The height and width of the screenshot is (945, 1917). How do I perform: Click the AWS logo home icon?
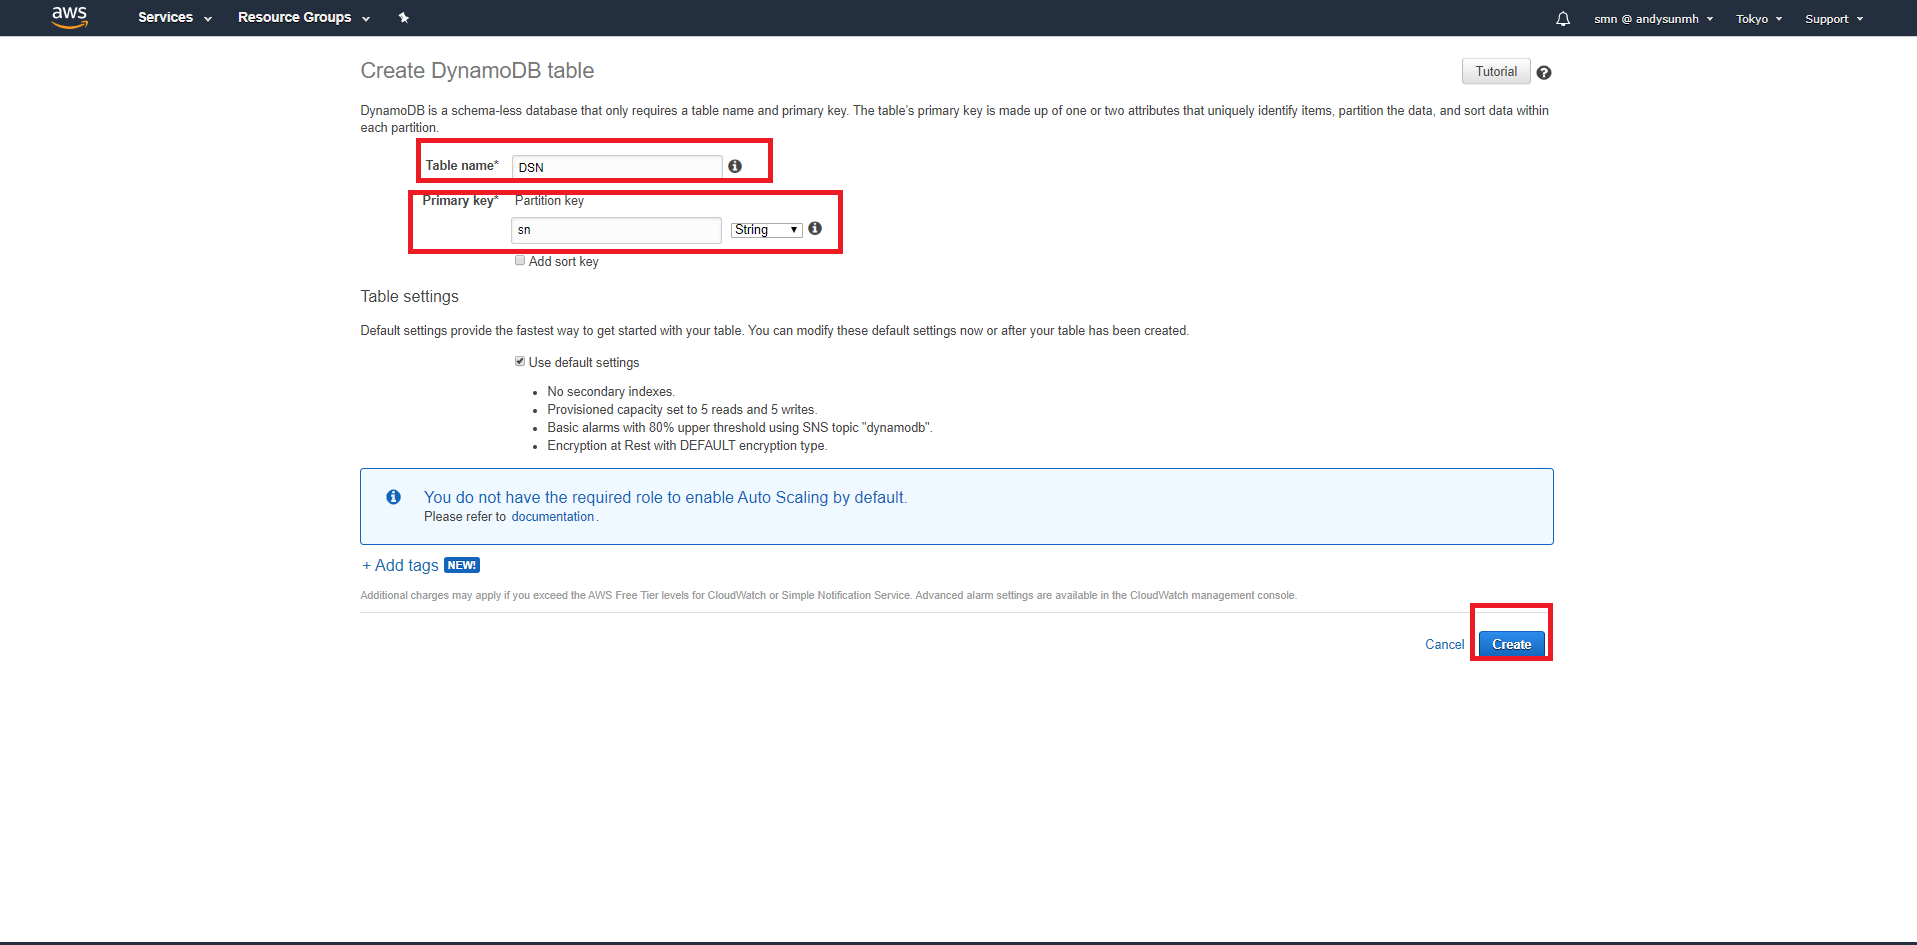point(69,17)
